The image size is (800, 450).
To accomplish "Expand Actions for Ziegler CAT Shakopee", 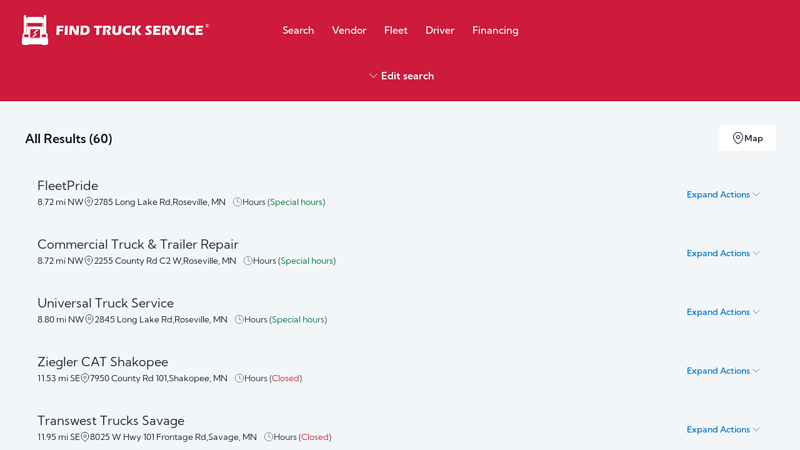I will click(x=722, y=371).
